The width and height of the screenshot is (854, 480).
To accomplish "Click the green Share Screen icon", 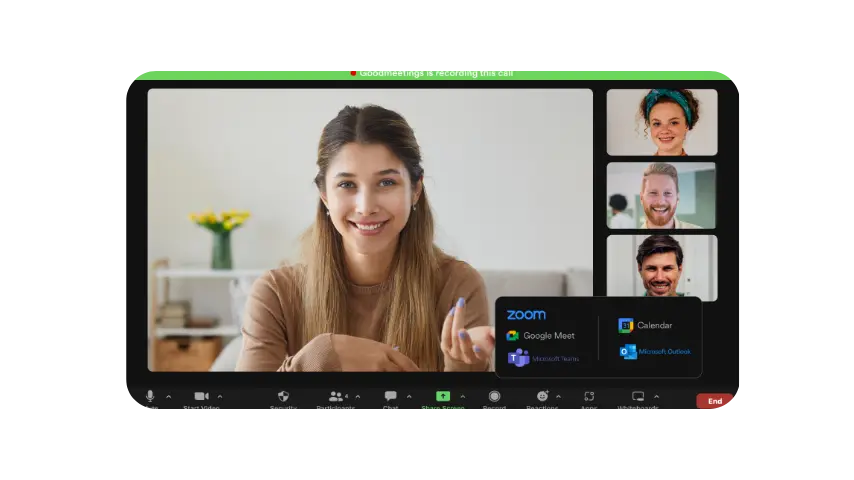I will pos(443,396).
